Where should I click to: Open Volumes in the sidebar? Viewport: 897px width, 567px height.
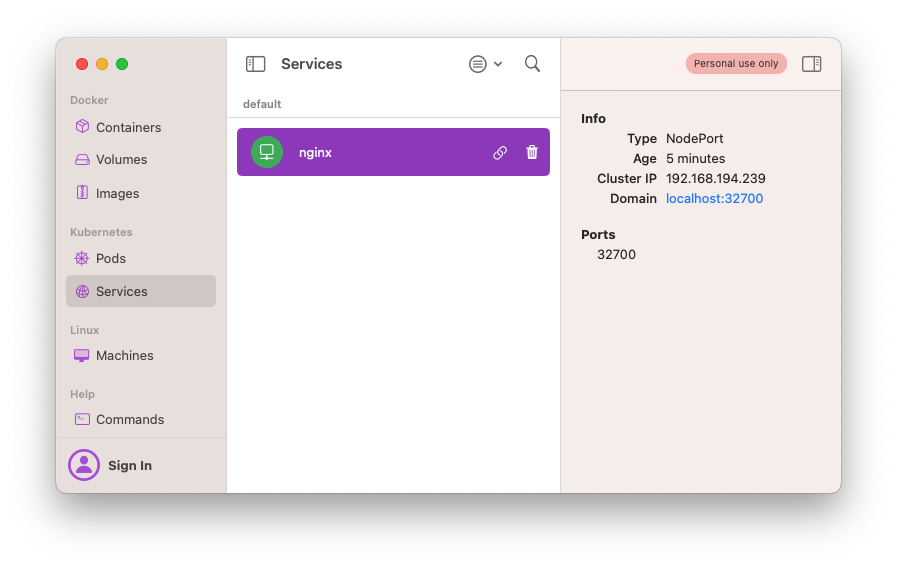click(141, 160)
